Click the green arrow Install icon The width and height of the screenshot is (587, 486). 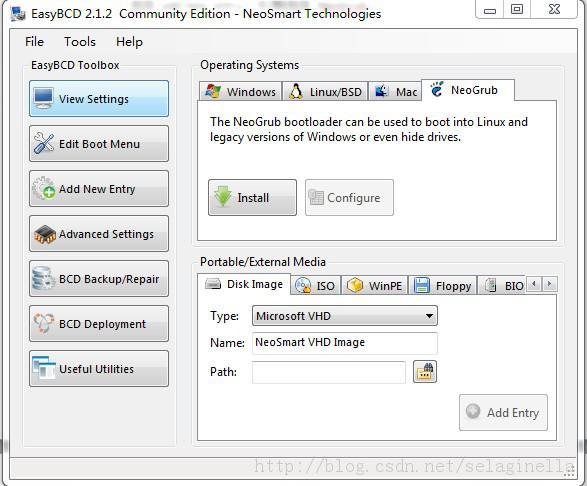click(x=223, y=196)
